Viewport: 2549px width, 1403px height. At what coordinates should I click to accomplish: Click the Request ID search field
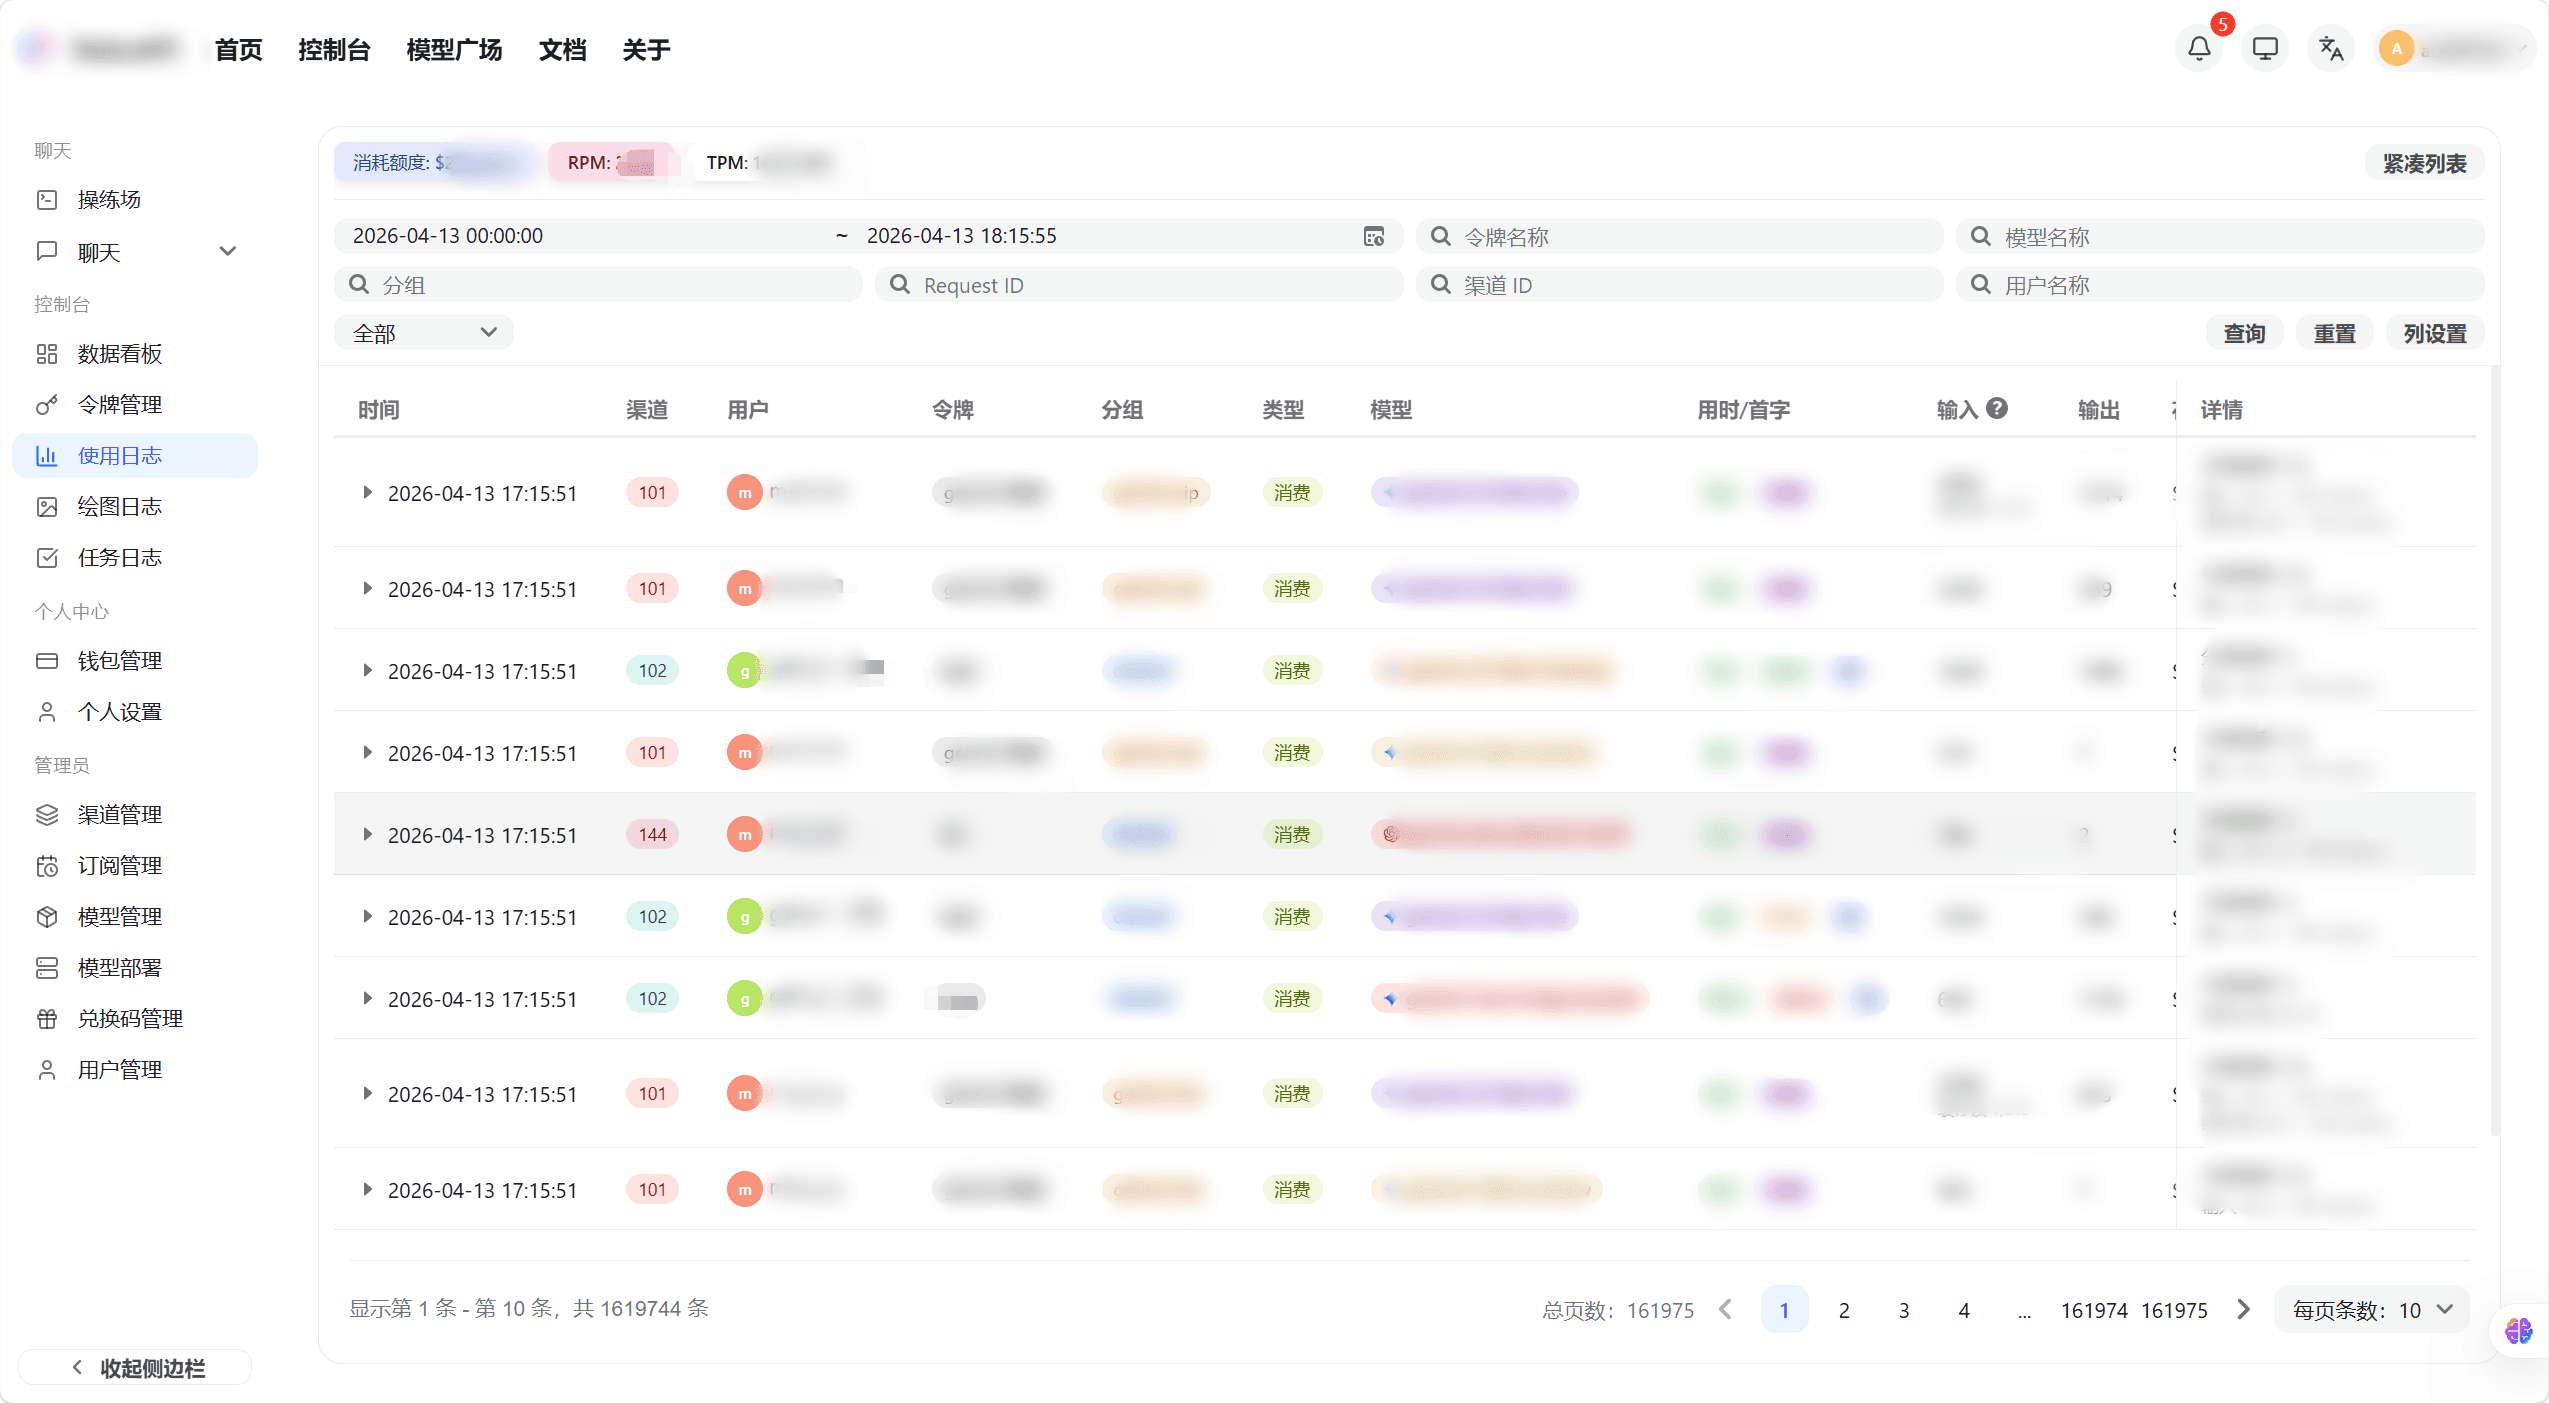pyautogui.click(x=1140, y=286)
